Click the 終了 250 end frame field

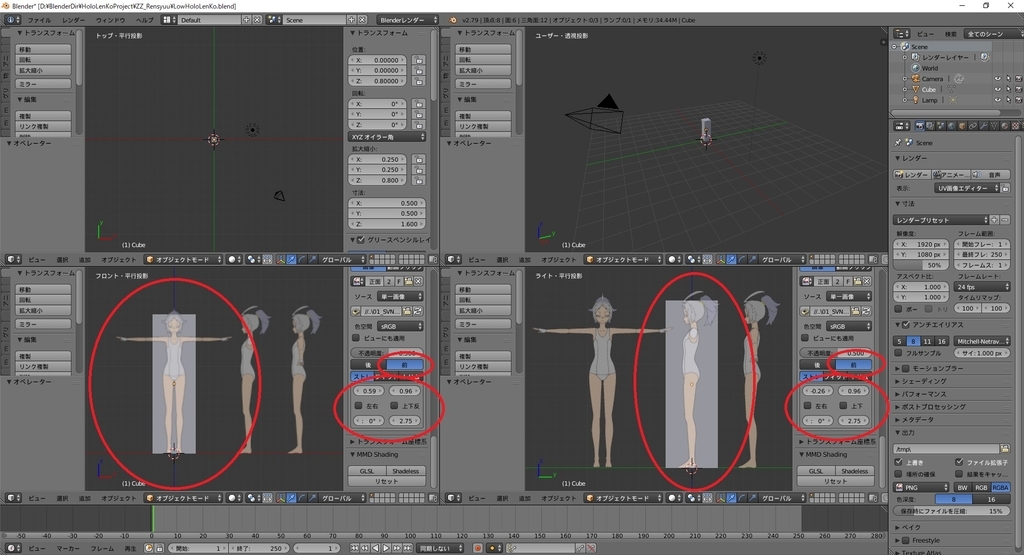click(x=259, y=548)
